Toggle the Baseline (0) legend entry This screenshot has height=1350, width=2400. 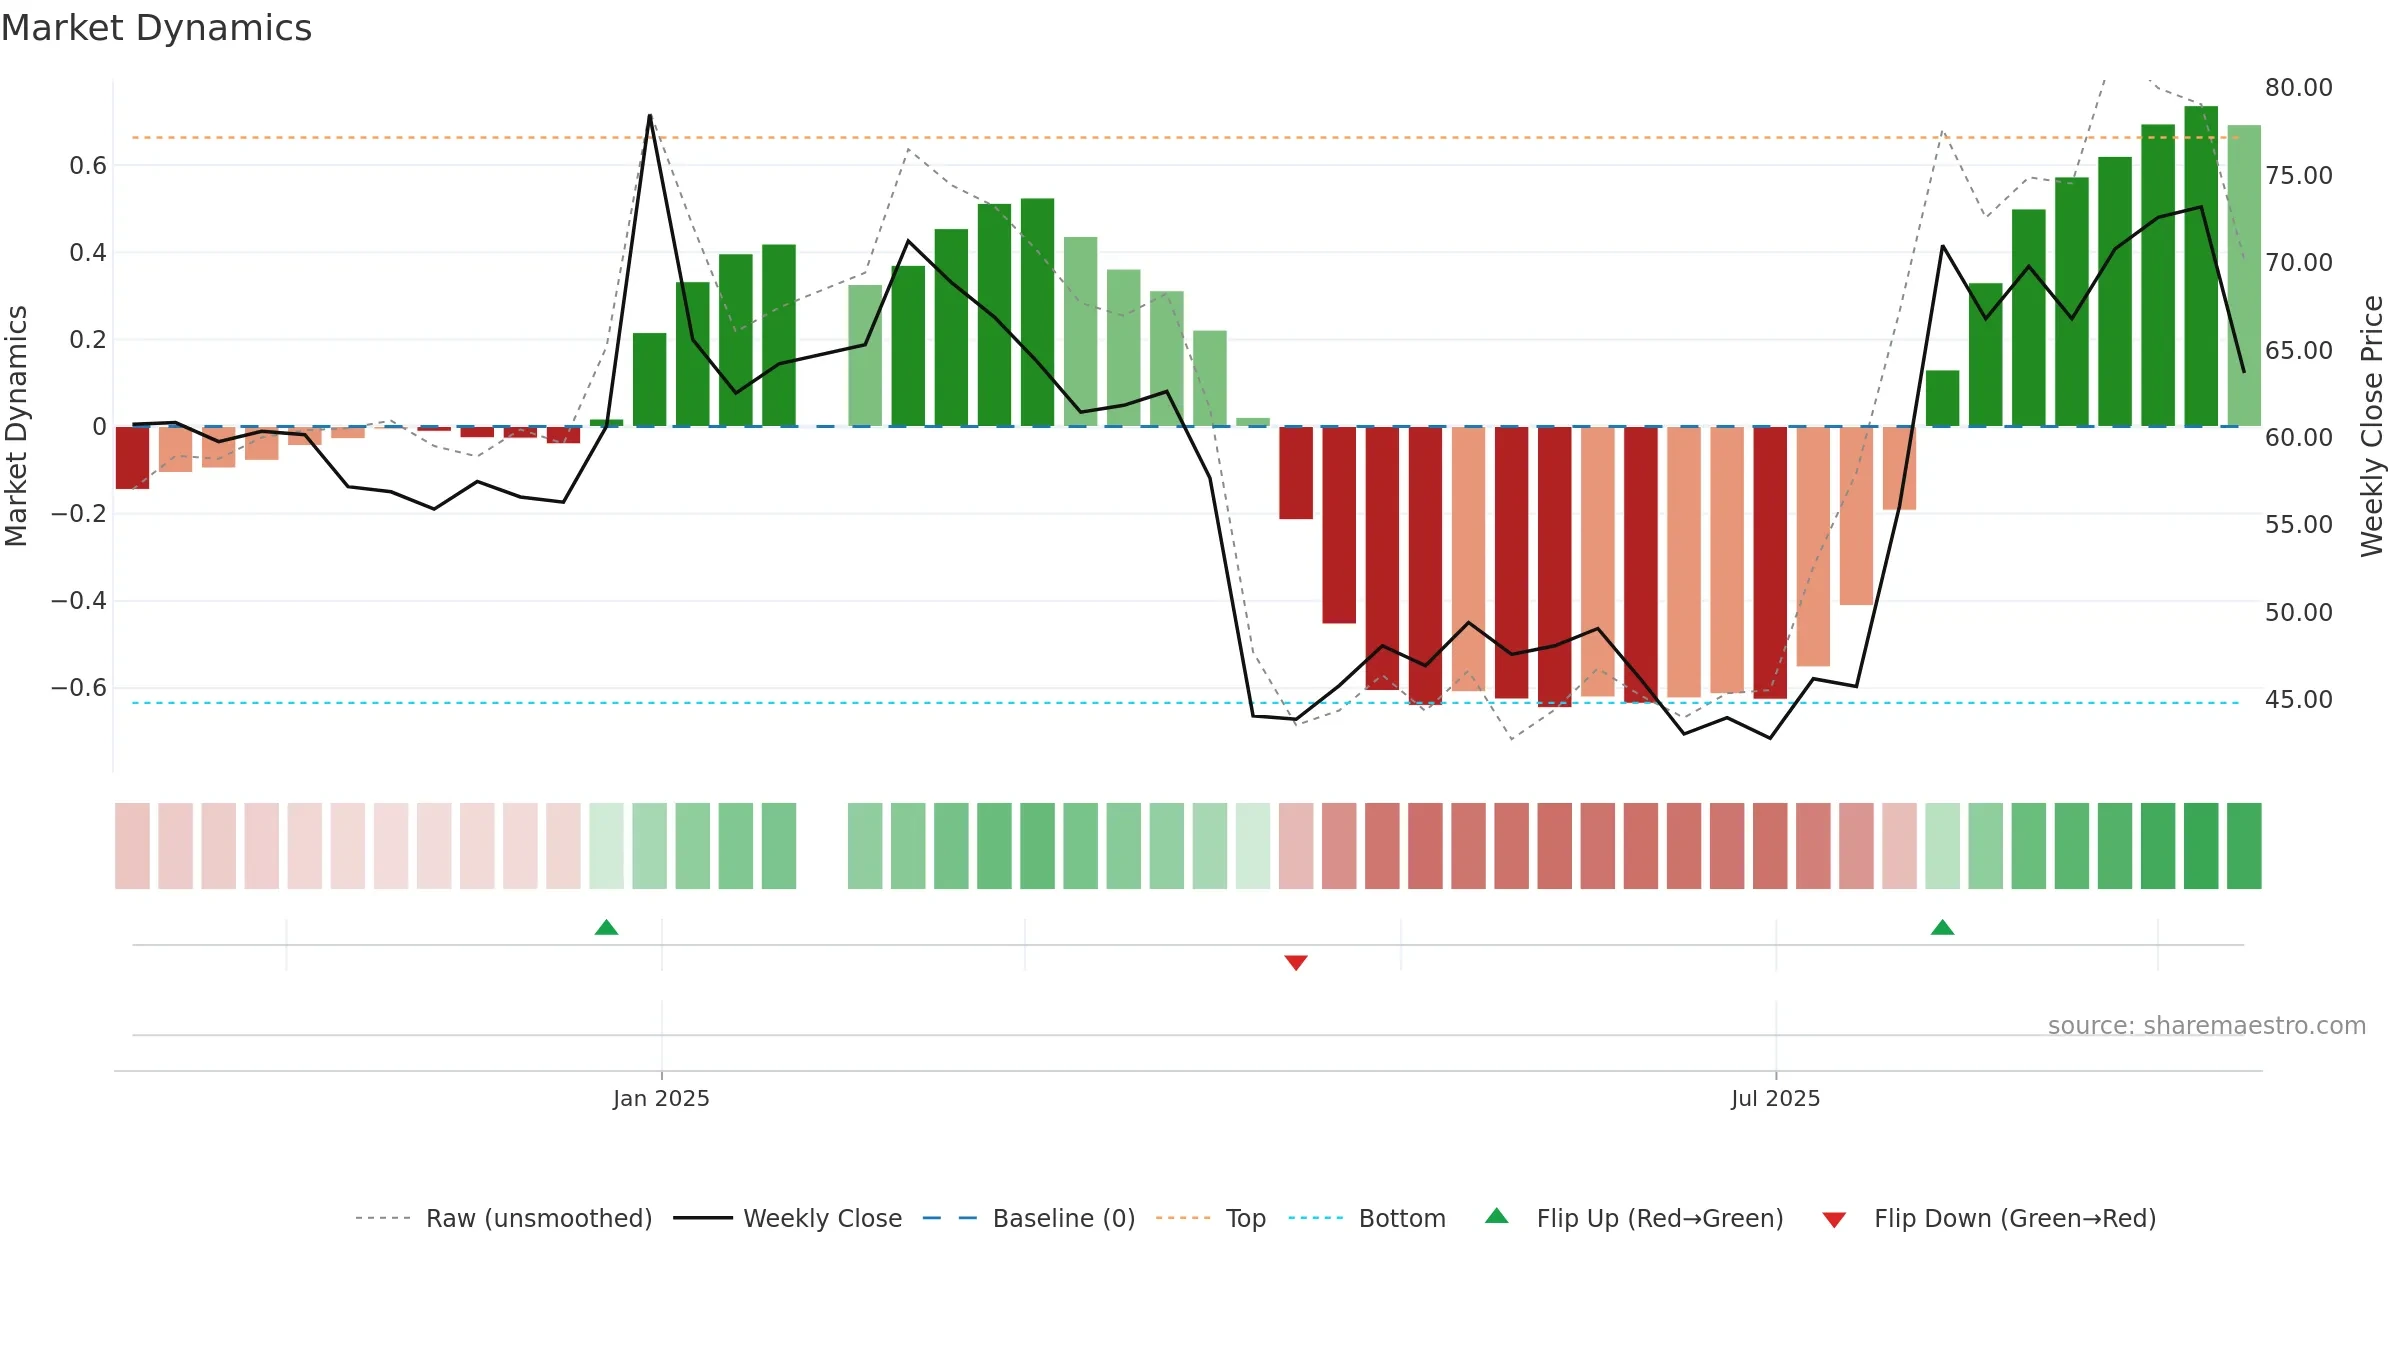[x=1028, y=1218]
